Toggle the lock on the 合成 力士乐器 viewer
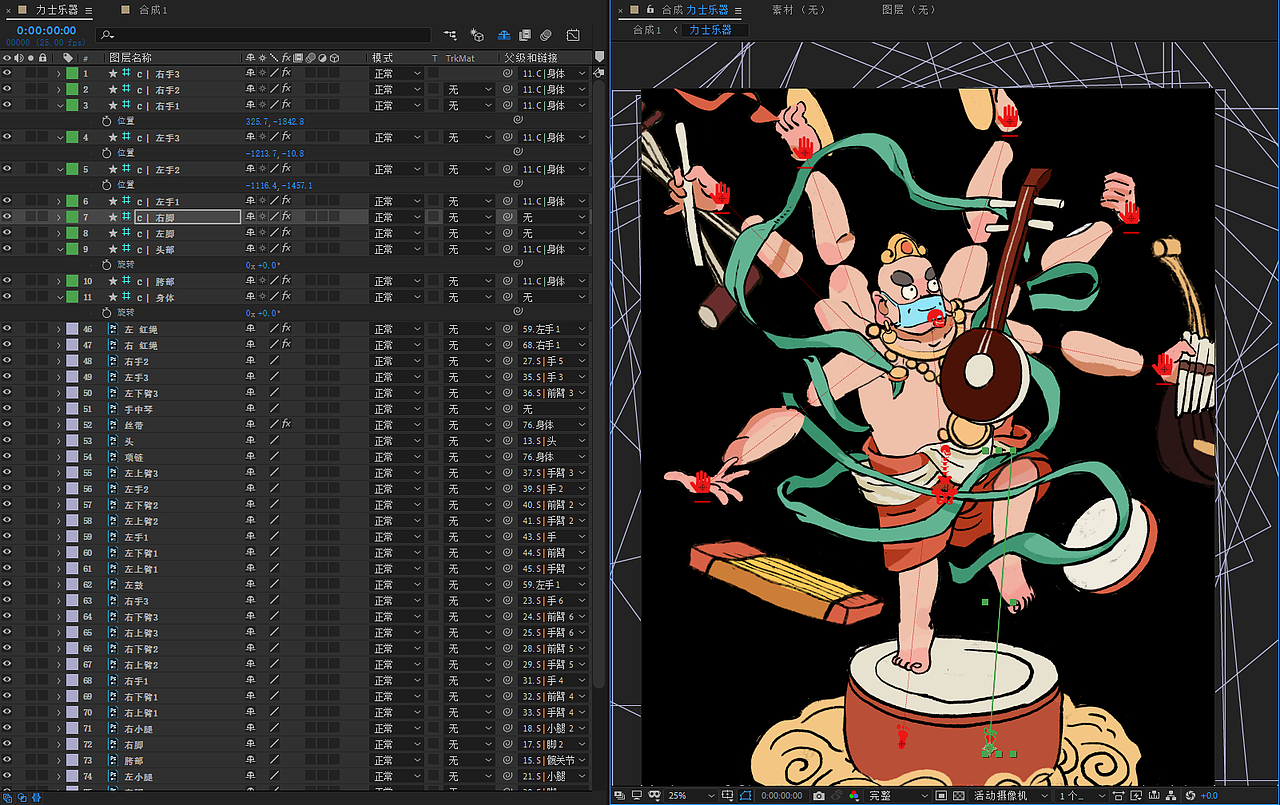Image resolution: width=1280 pixels, height=805 pixels. [650, 10]
